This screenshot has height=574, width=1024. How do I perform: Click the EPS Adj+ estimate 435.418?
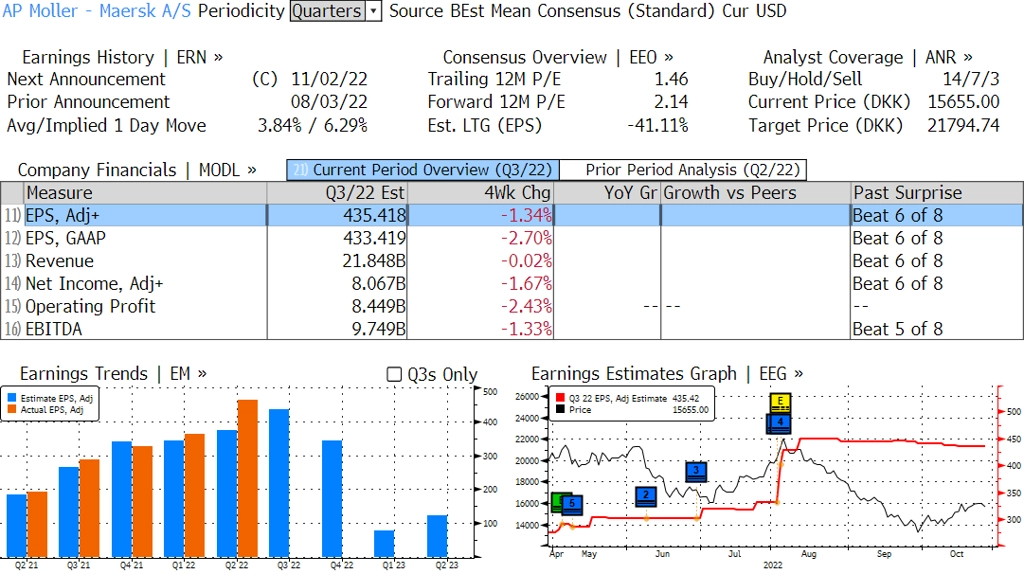[374, 215]
